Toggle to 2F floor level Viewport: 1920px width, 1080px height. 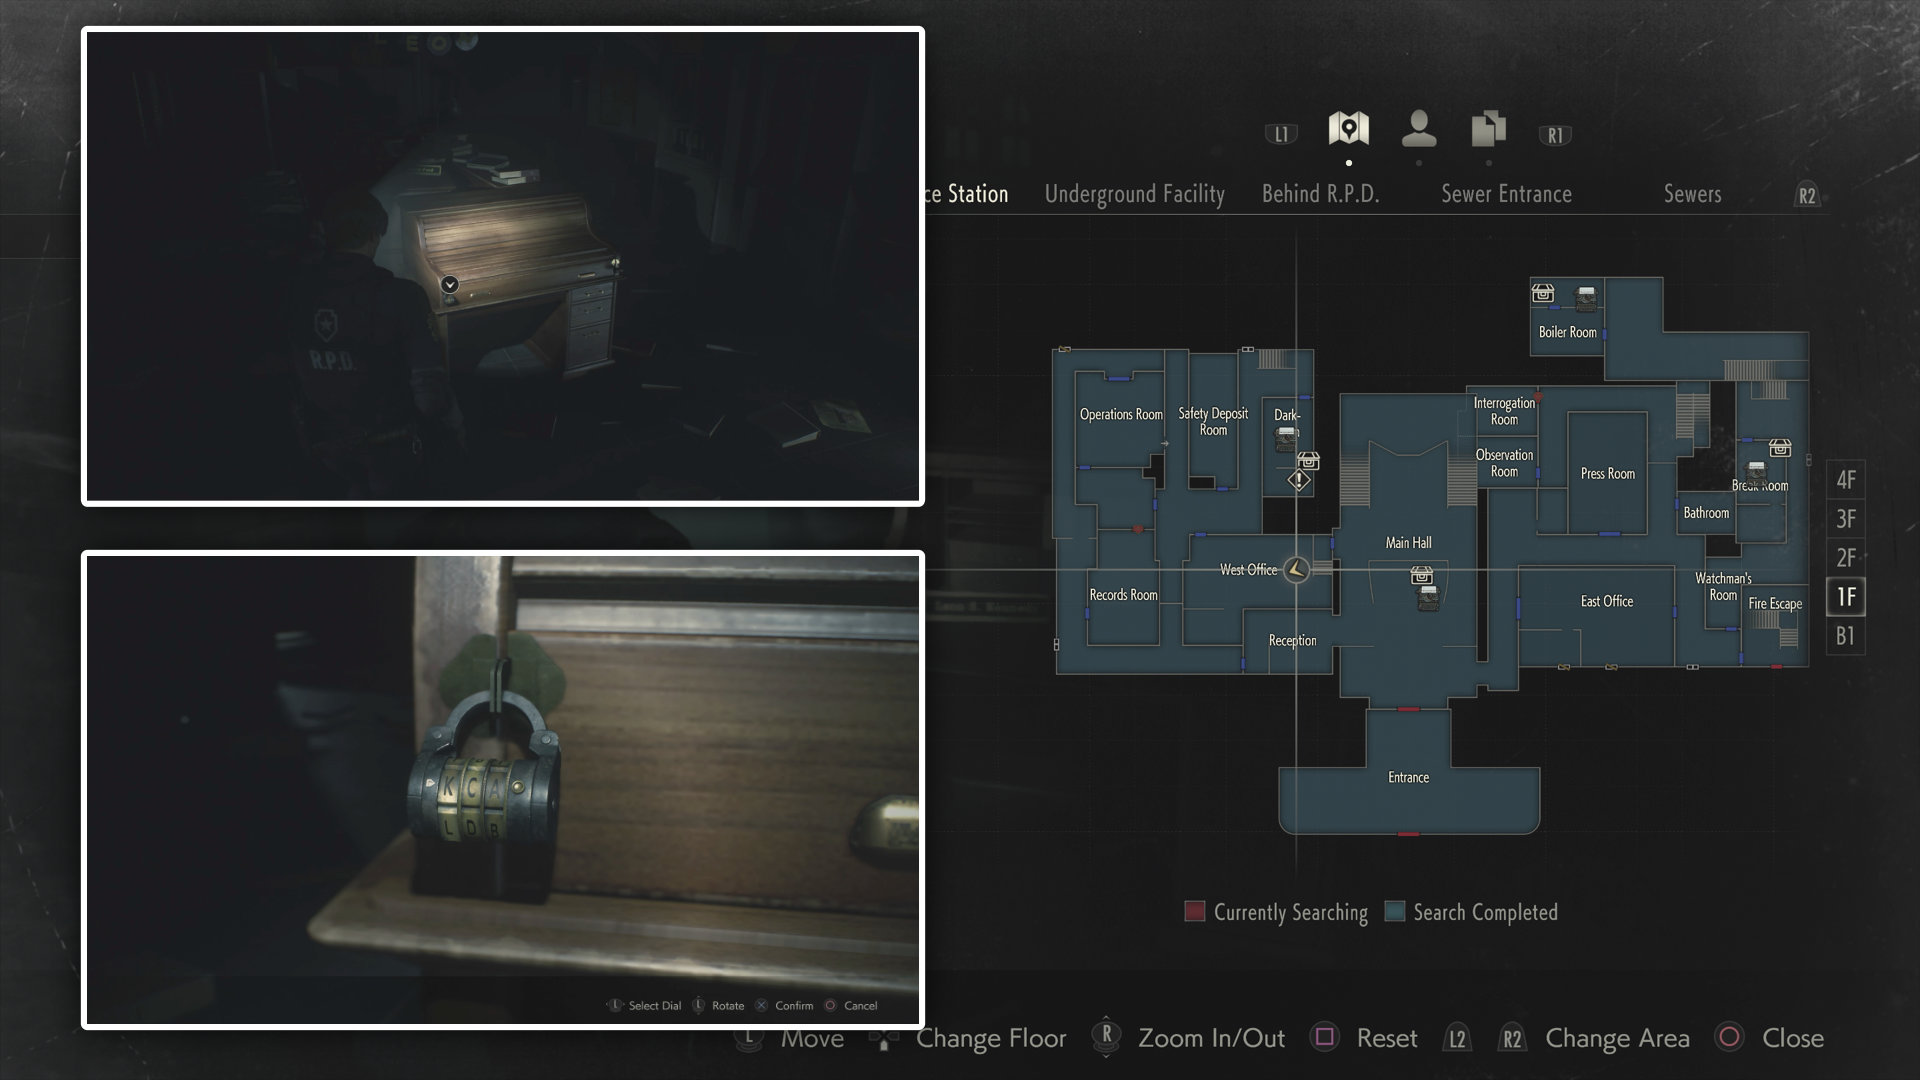click(x=1845, y=556)
